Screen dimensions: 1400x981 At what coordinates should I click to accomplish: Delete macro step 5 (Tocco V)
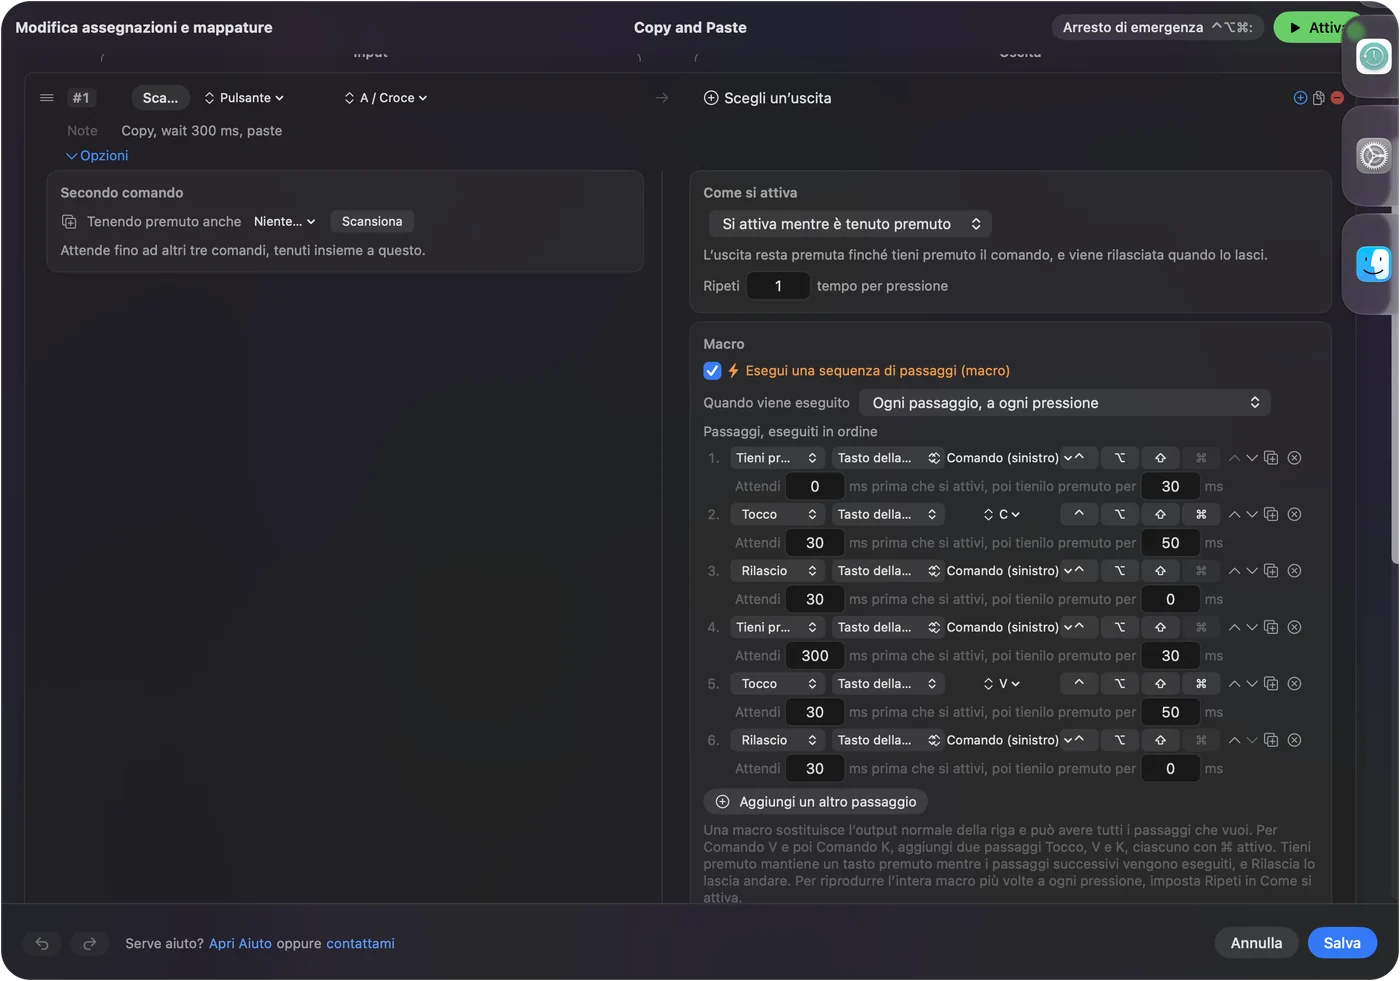[1294, 684]
